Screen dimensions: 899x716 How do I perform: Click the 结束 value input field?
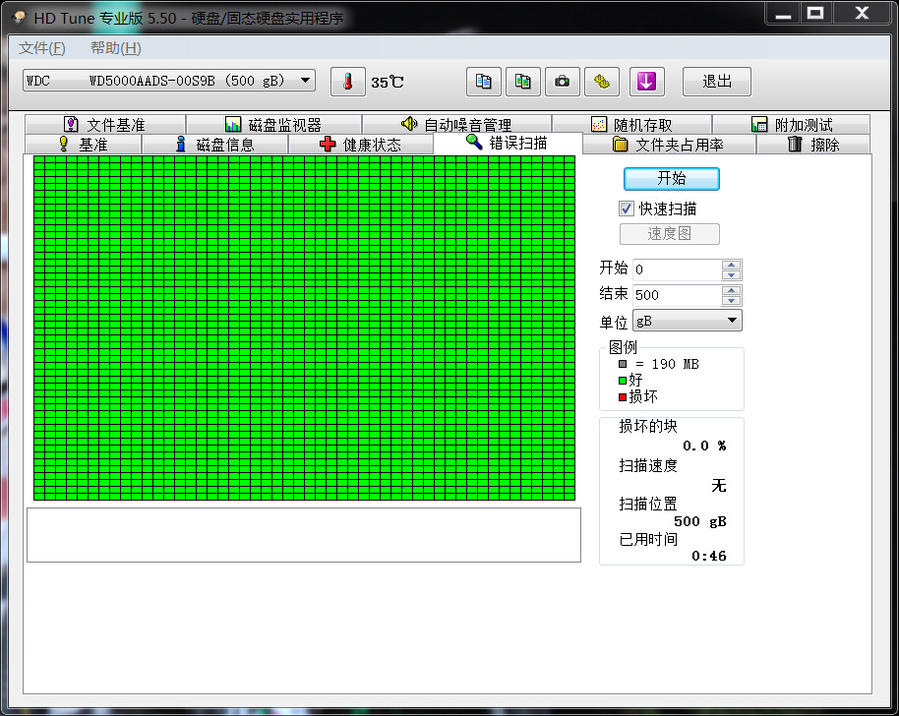677,295
